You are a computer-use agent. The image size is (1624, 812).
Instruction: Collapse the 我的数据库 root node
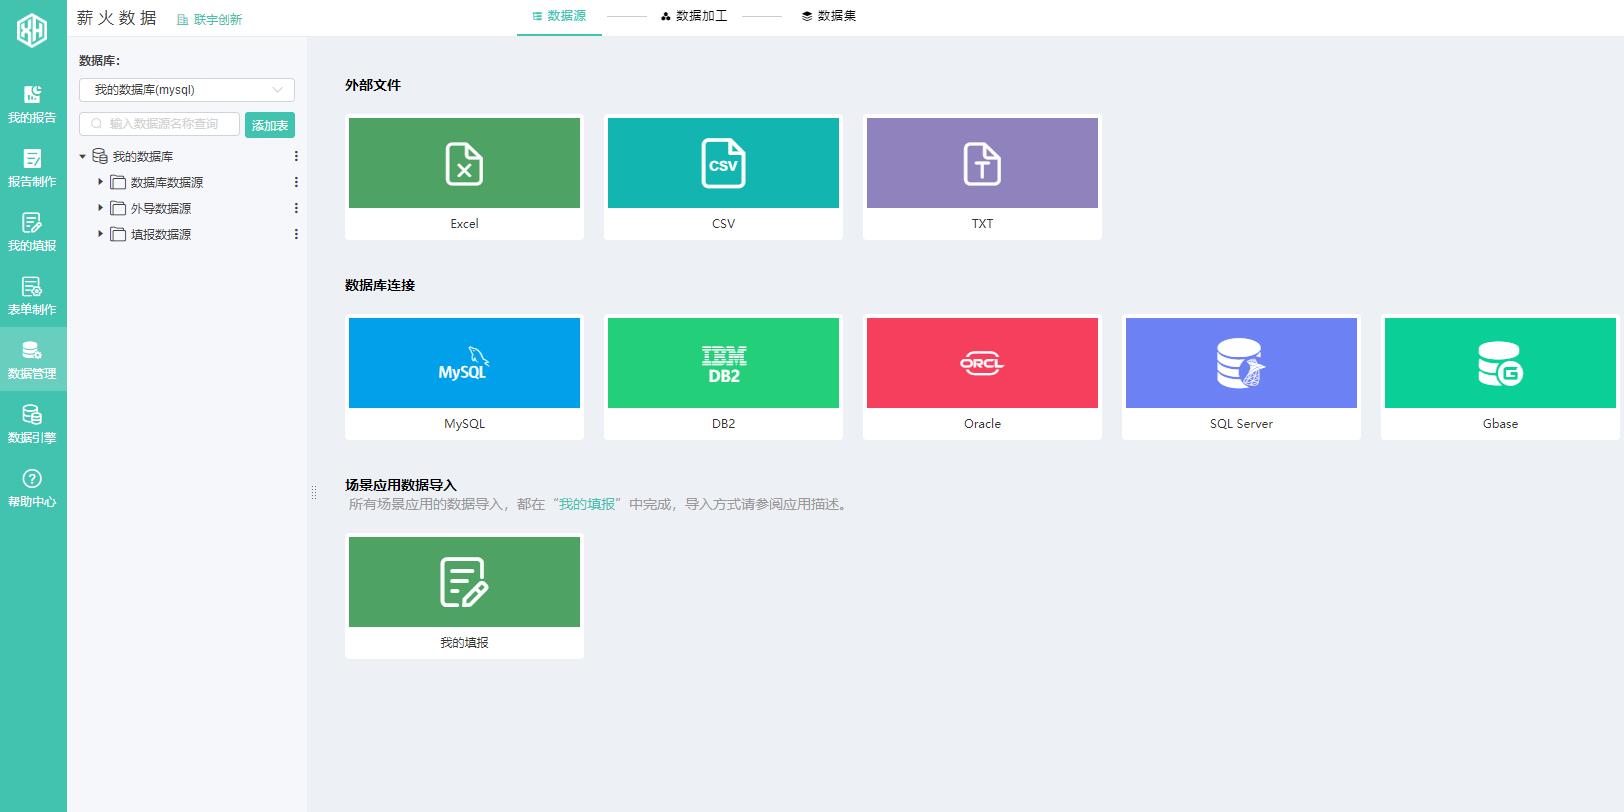83,157
